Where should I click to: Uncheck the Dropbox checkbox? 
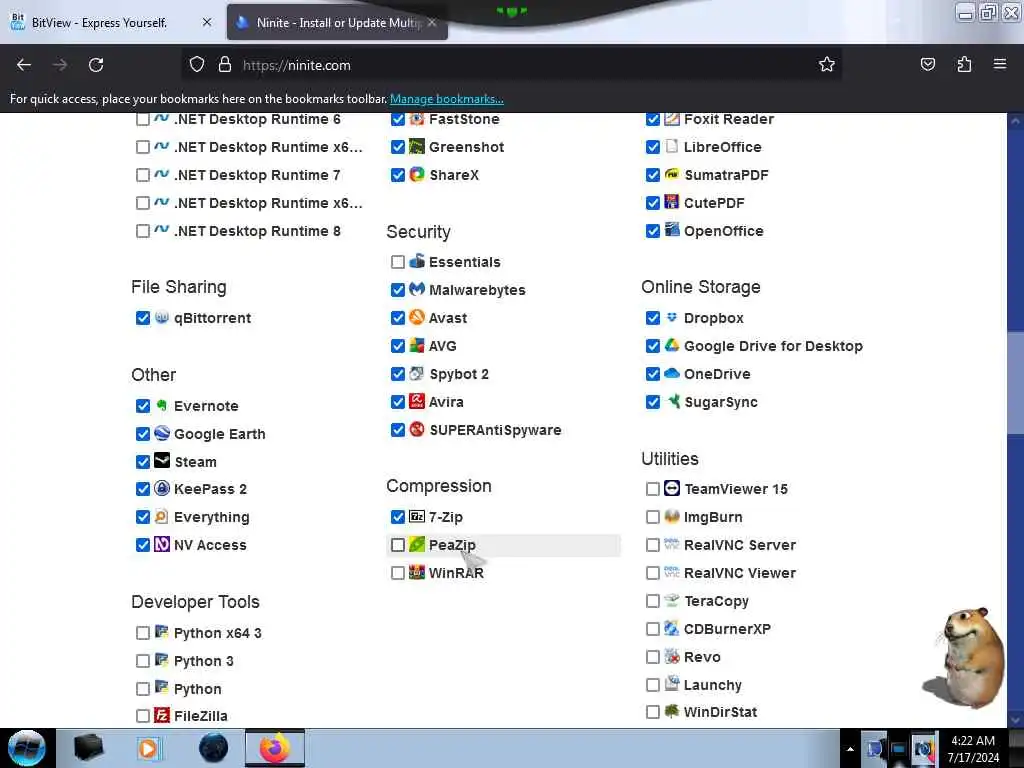pos(652,318)
